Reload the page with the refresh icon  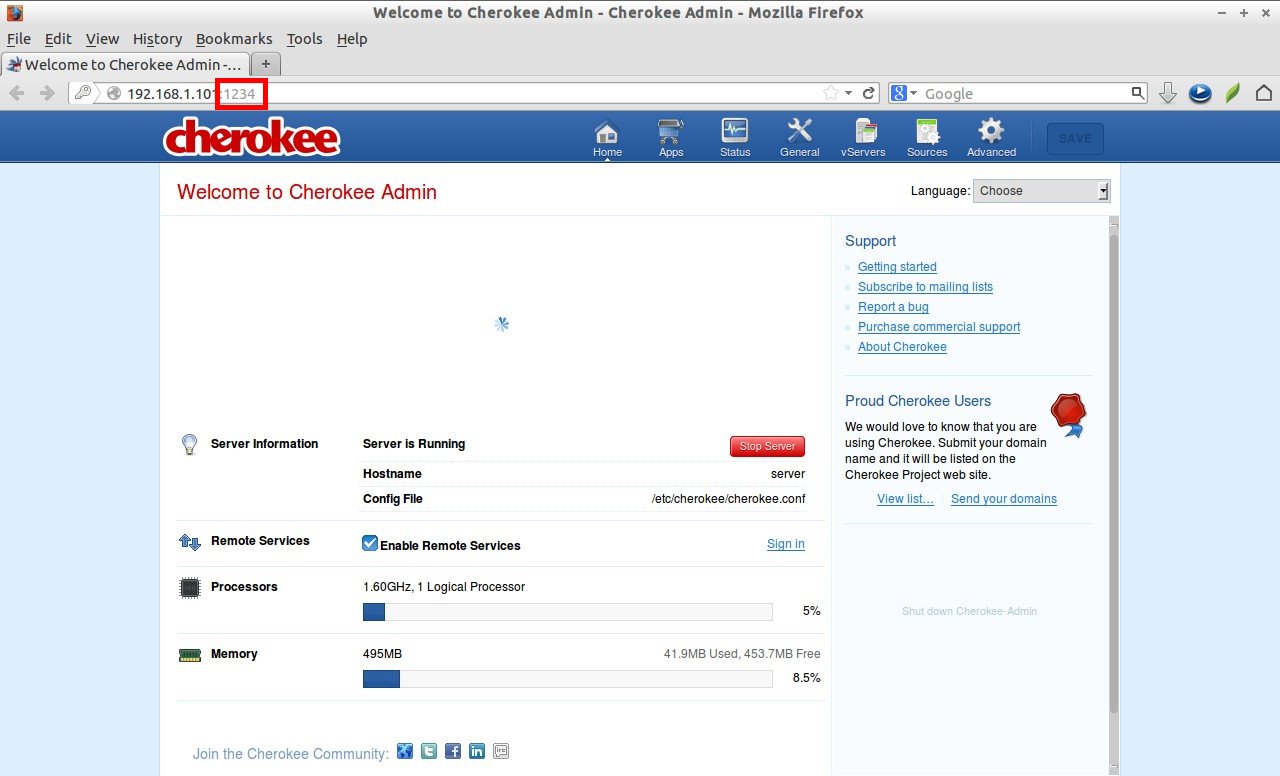click(x=869, y=93)
